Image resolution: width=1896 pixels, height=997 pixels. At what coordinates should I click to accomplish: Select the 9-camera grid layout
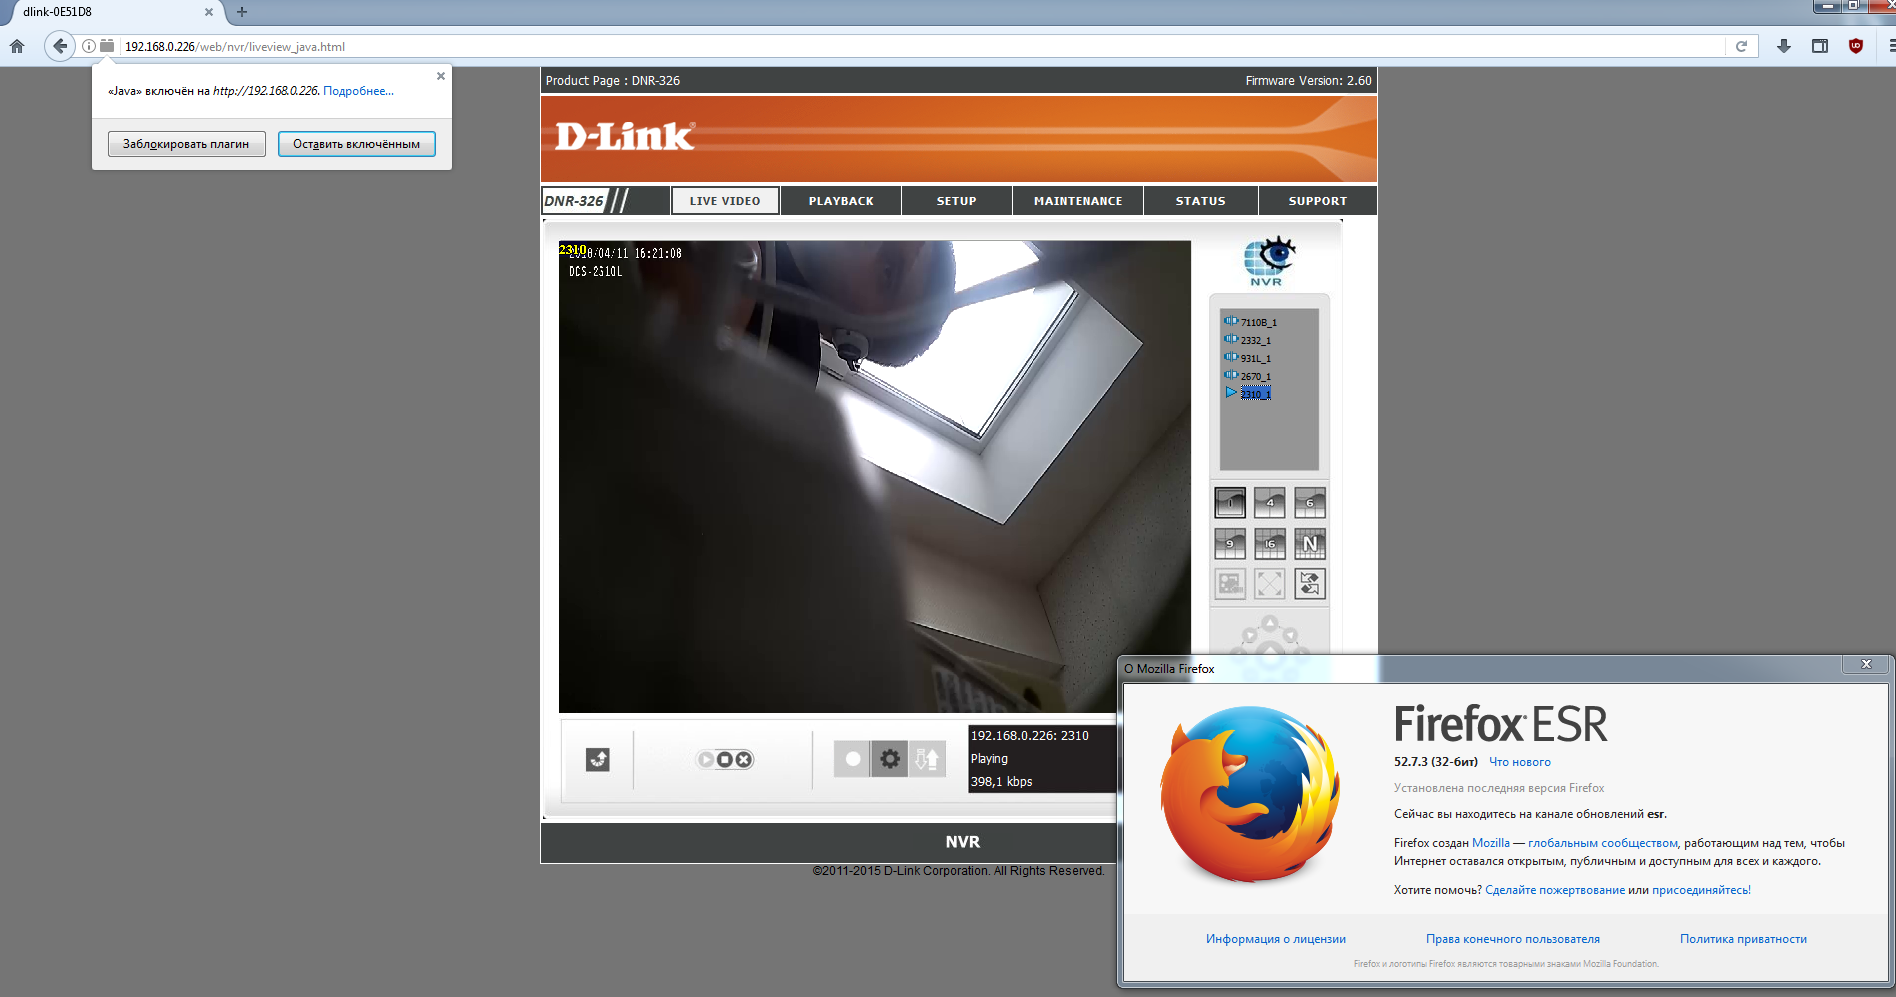[x=1230, y=543]
